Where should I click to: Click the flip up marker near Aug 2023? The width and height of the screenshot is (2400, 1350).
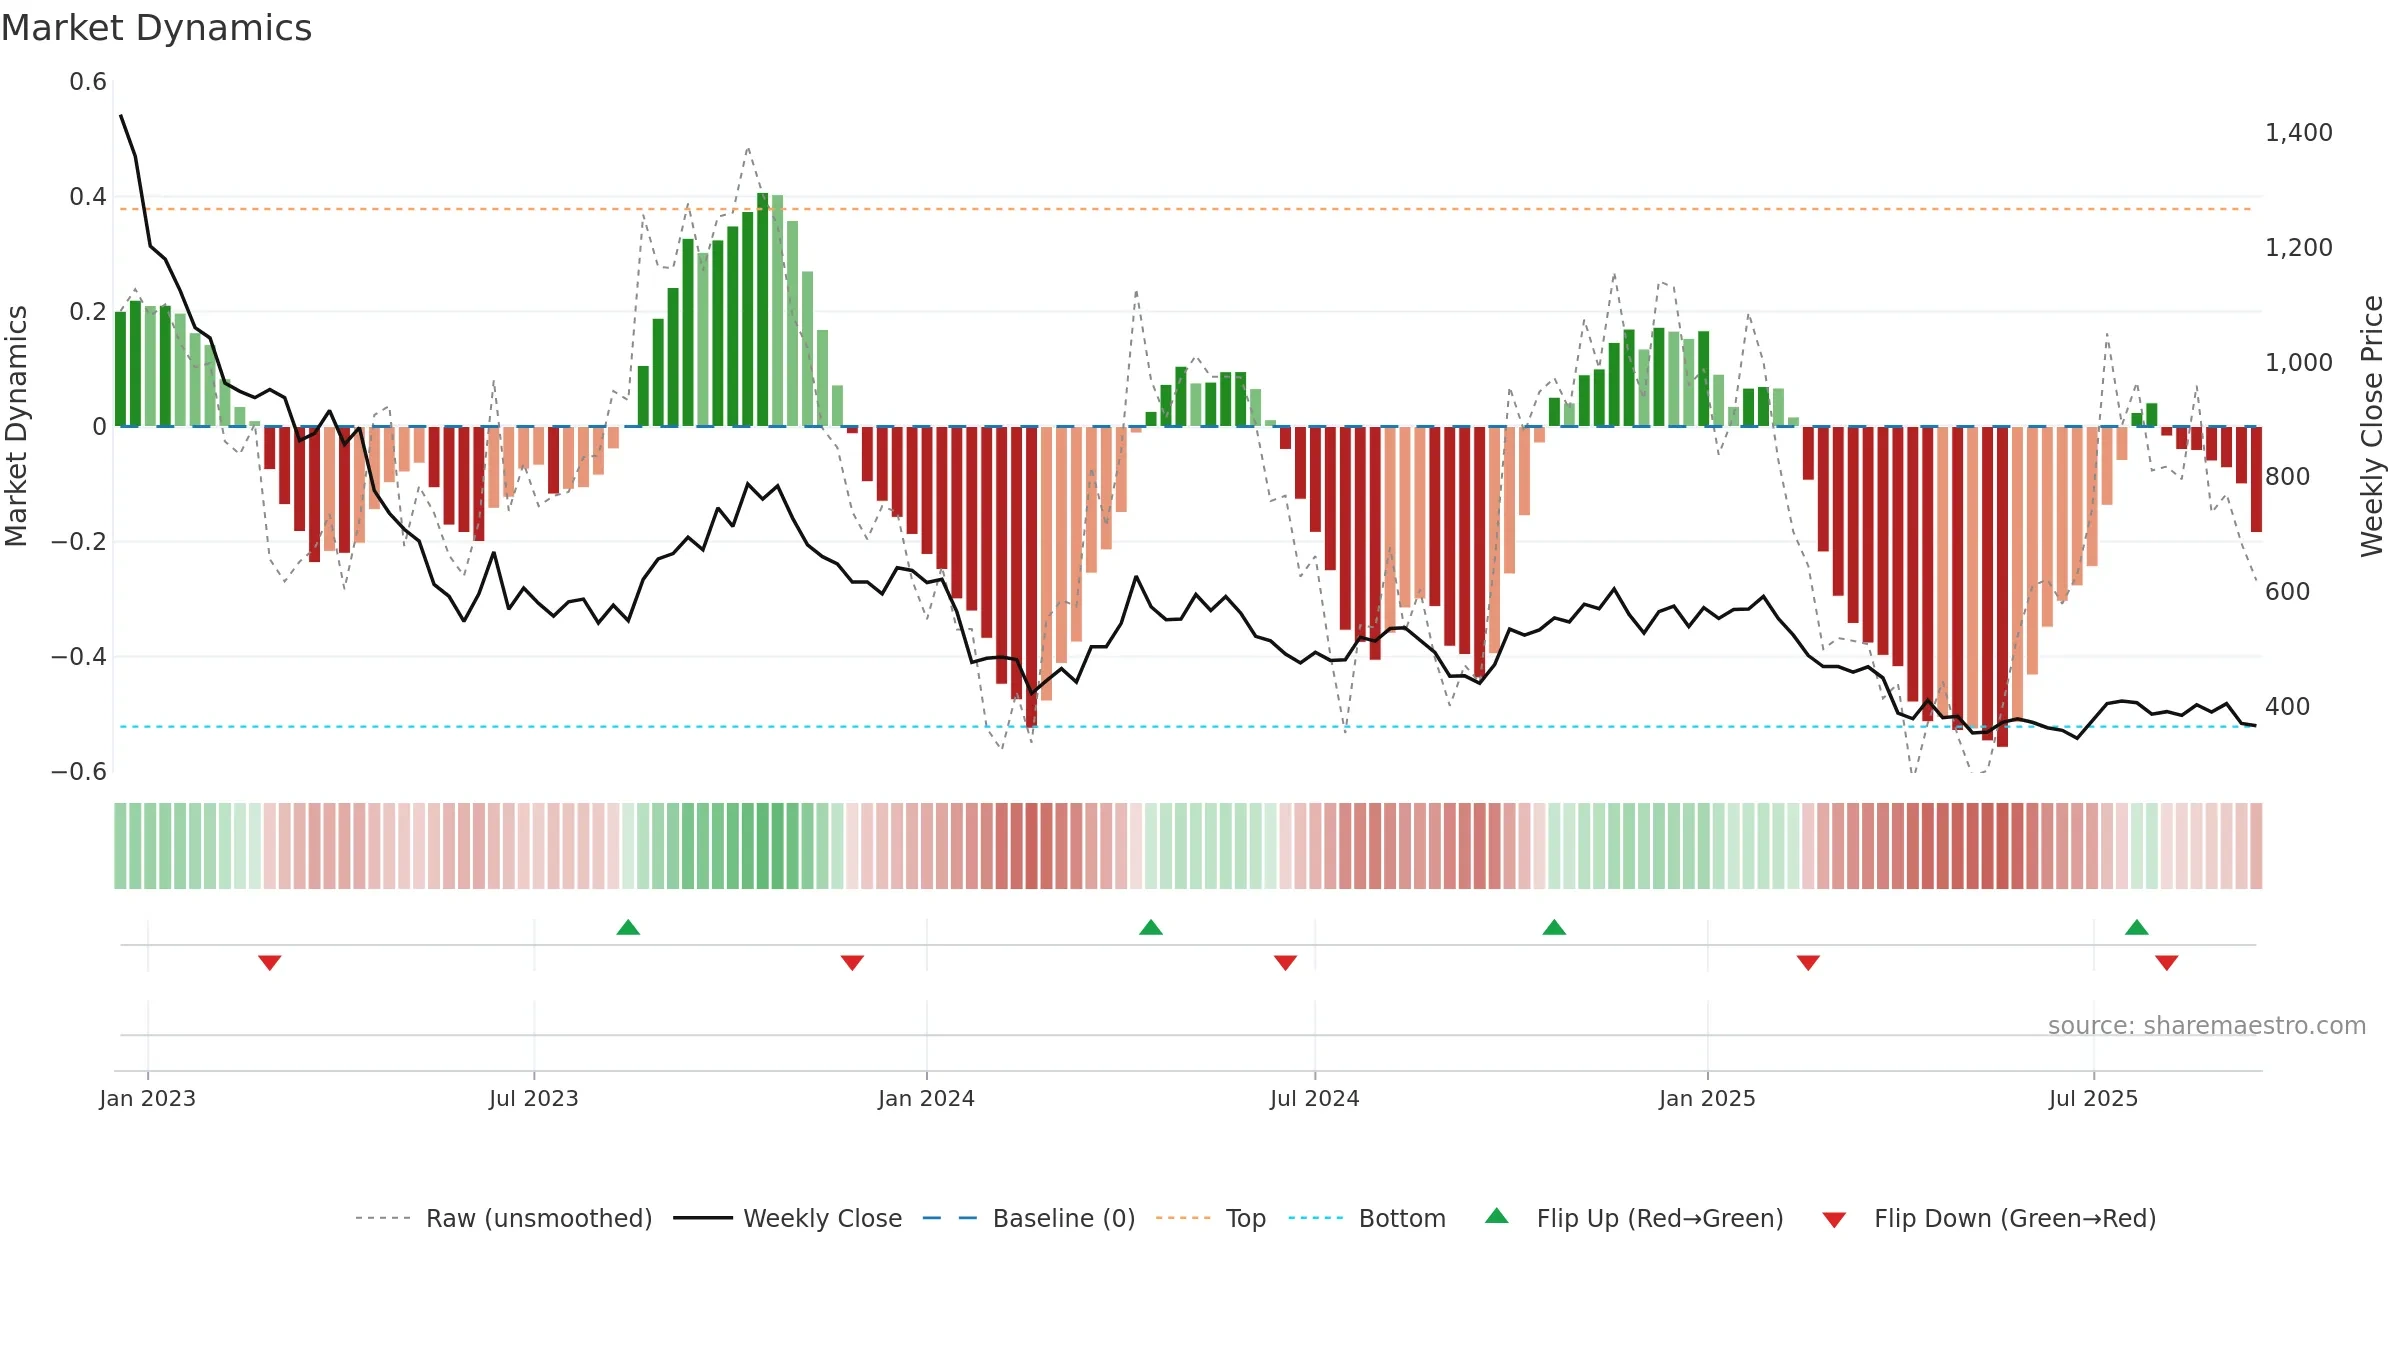(628, 927)
